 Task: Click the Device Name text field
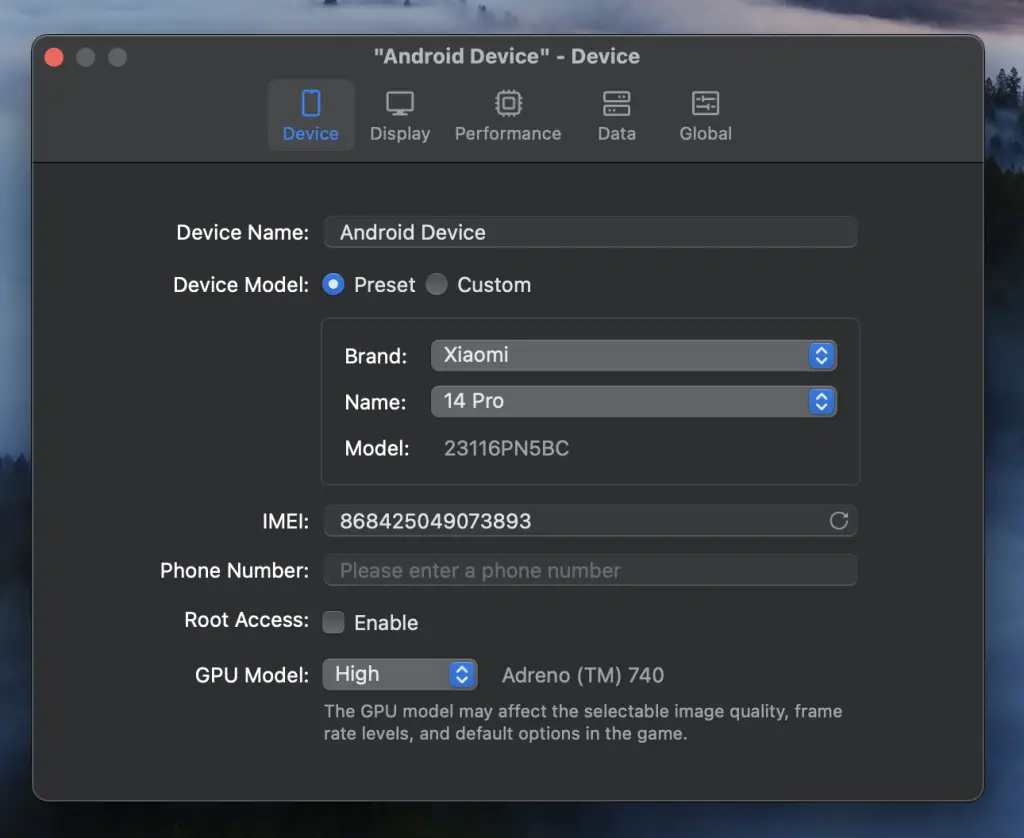tap(590, 232)
